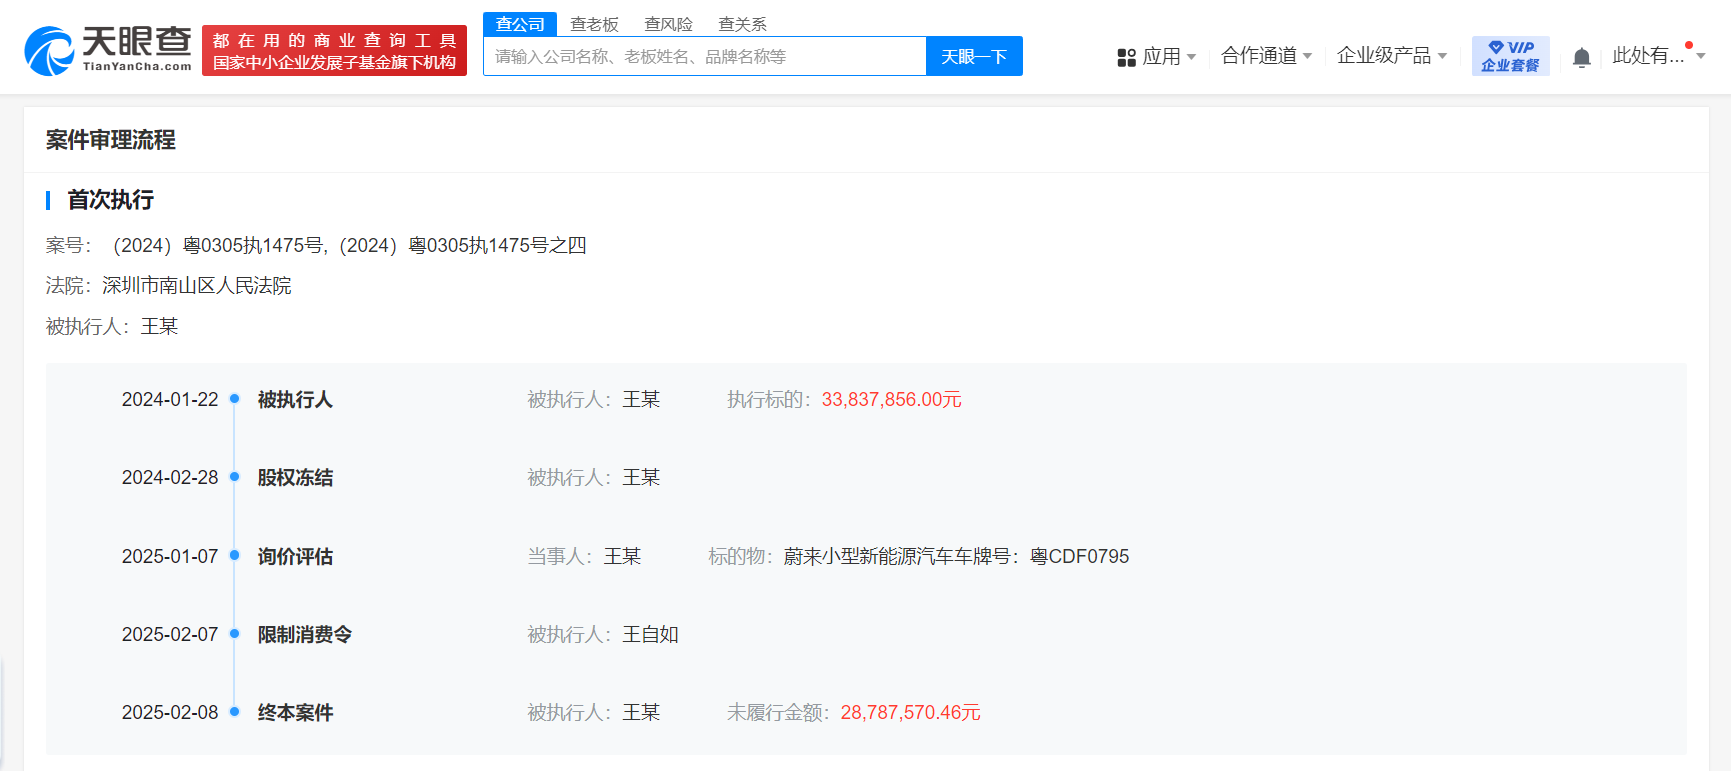Click the TianYanCha logo
Screen dimensions: 1731x771
pyautogui.click(x=108, y=50)
